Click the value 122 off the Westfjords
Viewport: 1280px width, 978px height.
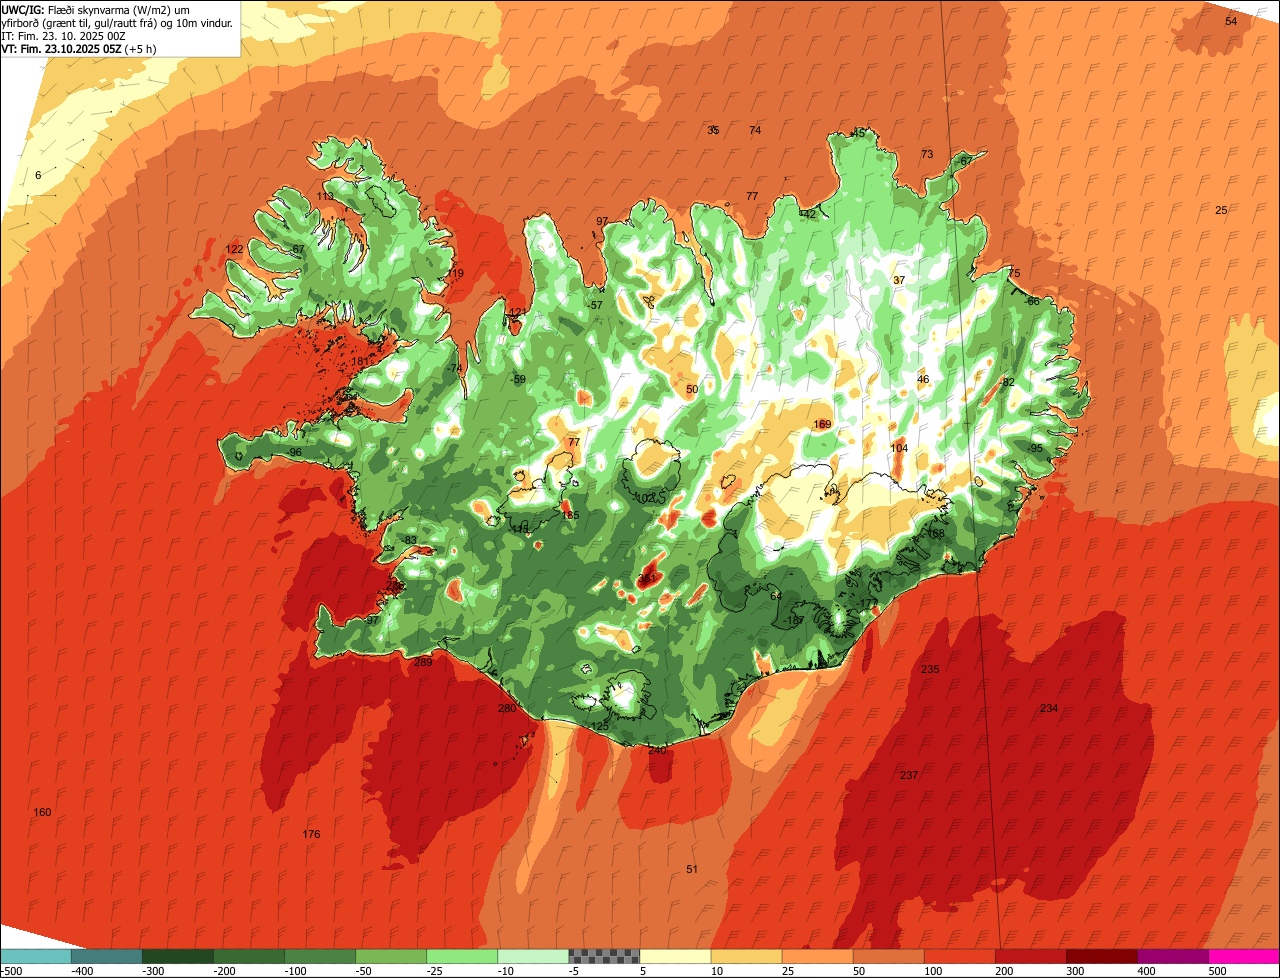pos(234,249)
